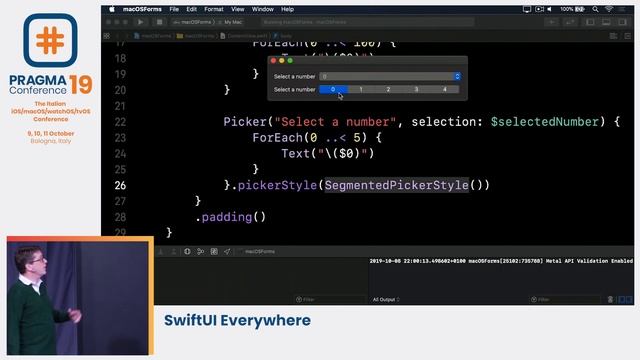Image resolution: width=640 pixels, height=360 pixels.
Task: Toggle the navigator panel
Action: [591, 22]
